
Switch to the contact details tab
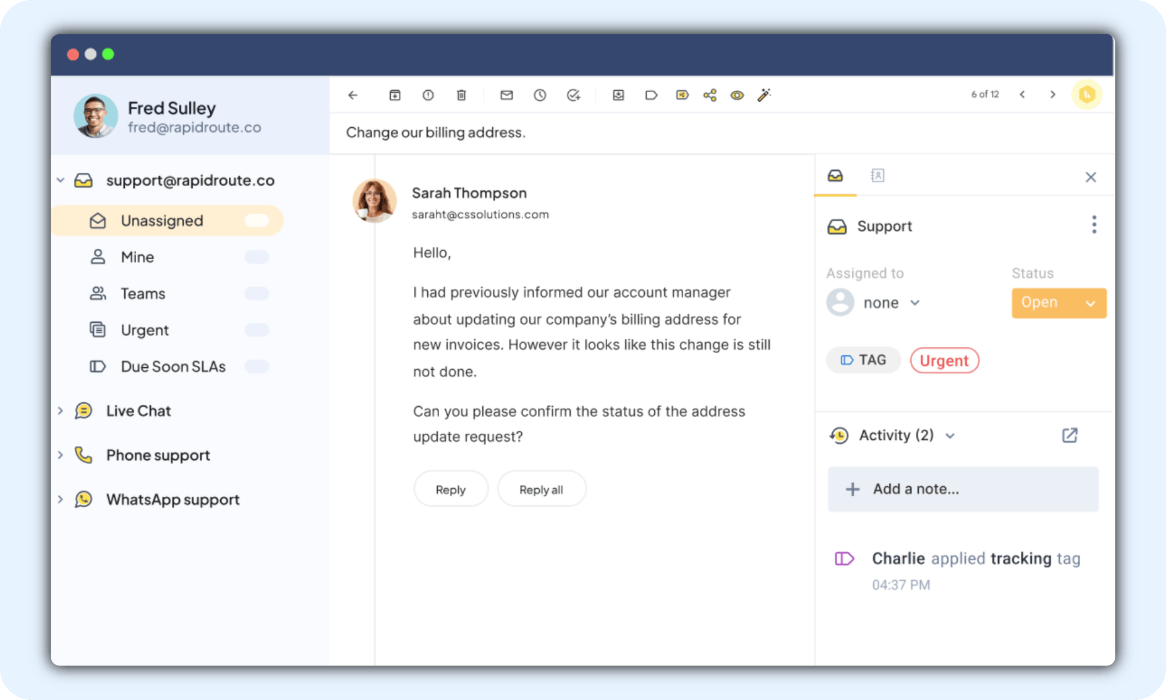(878, 176)
